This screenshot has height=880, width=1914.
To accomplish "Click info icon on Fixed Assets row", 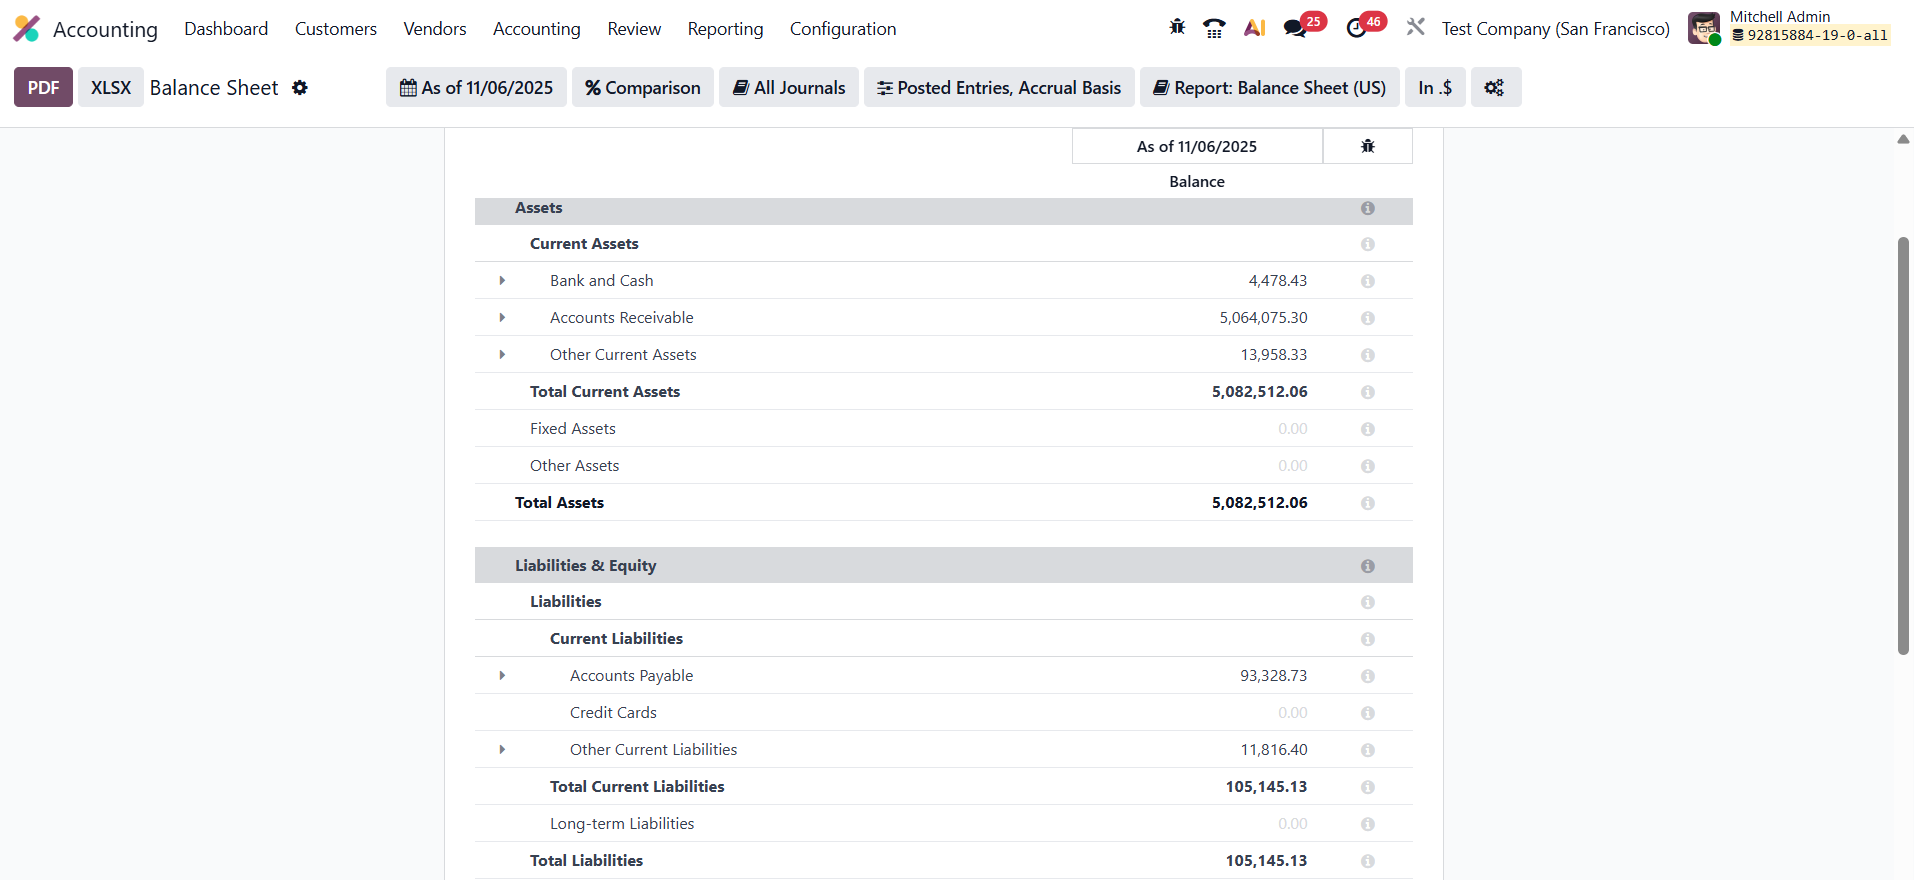I will click(1368, 429).
